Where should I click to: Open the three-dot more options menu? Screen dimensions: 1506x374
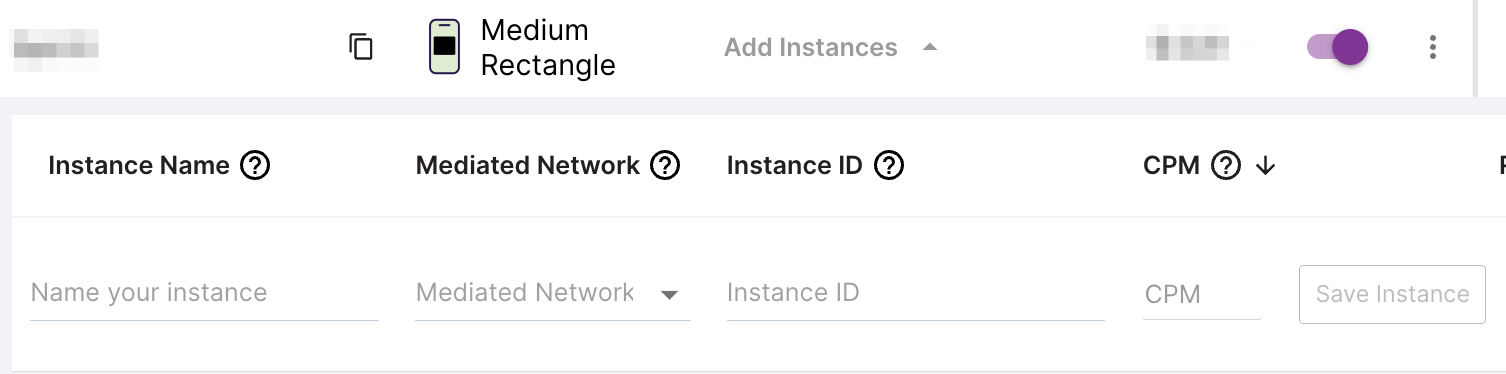click(1433, 47)
